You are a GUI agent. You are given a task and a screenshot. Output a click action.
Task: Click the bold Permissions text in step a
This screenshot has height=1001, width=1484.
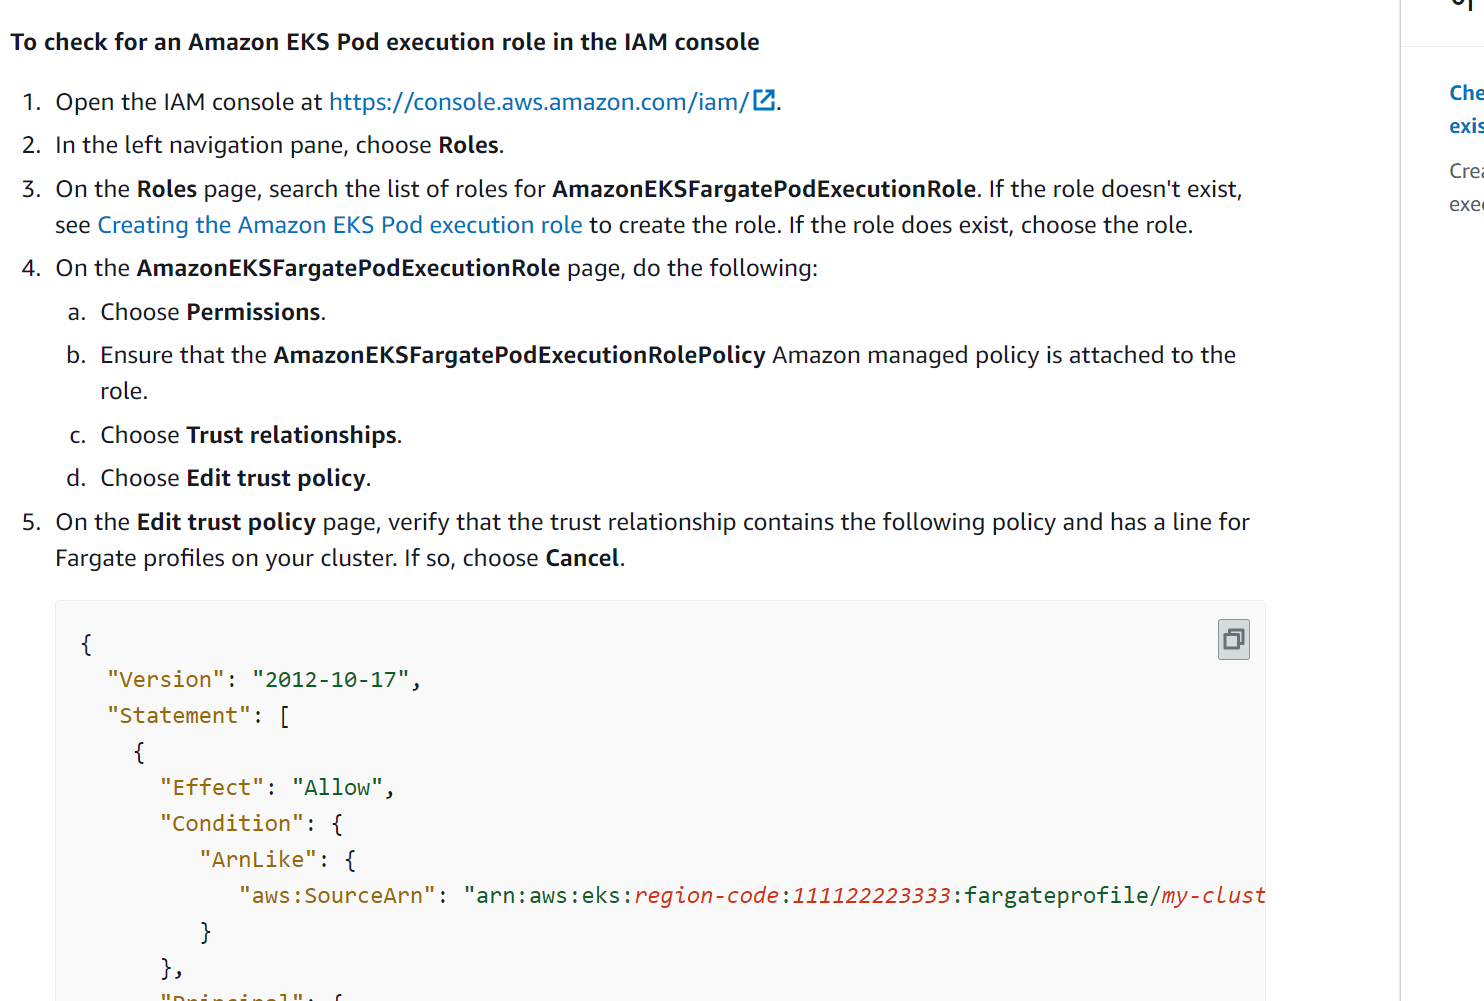click(253, 312)
